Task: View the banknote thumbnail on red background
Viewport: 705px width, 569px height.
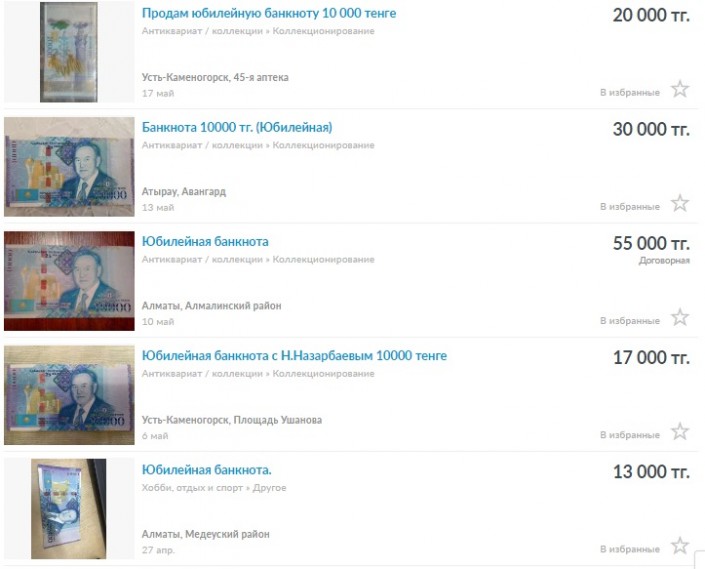Action: point(69,281)
